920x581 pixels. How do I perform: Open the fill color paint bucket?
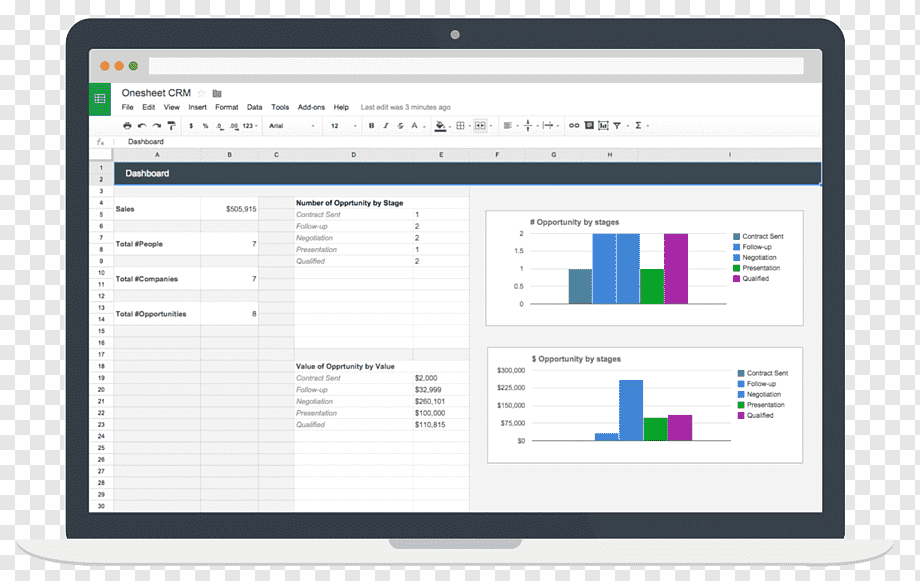pos(440,126)
